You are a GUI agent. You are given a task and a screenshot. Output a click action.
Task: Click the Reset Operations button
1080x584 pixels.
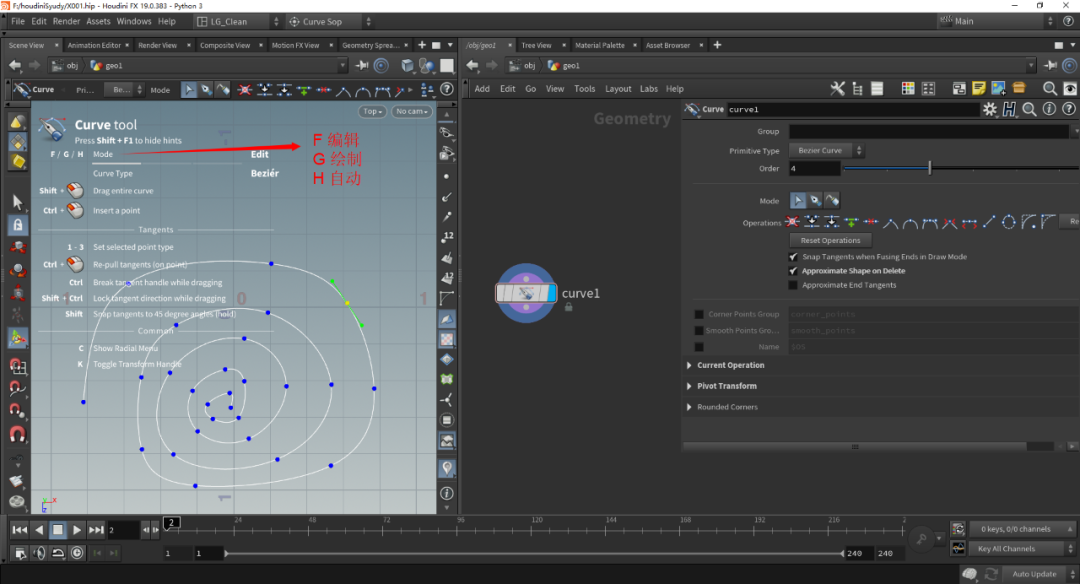coord(830,240)
